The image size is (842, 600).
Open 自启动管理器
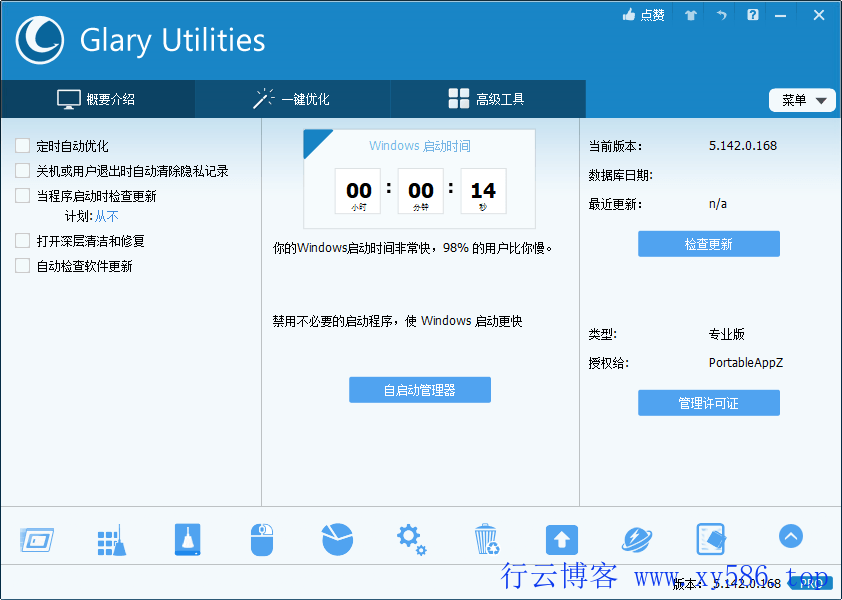[x=419, y=389]
